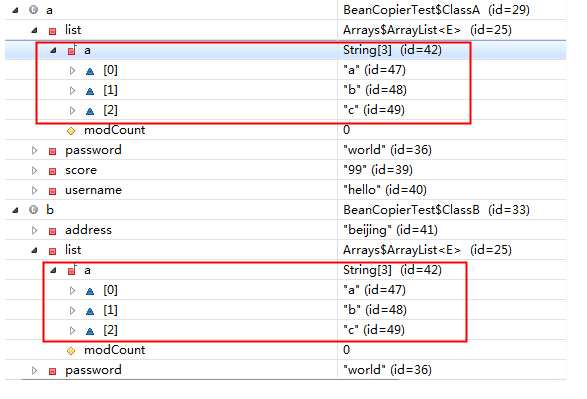
Task: Click triangle icon of [1] in ClassB's array
Action: 90,311
